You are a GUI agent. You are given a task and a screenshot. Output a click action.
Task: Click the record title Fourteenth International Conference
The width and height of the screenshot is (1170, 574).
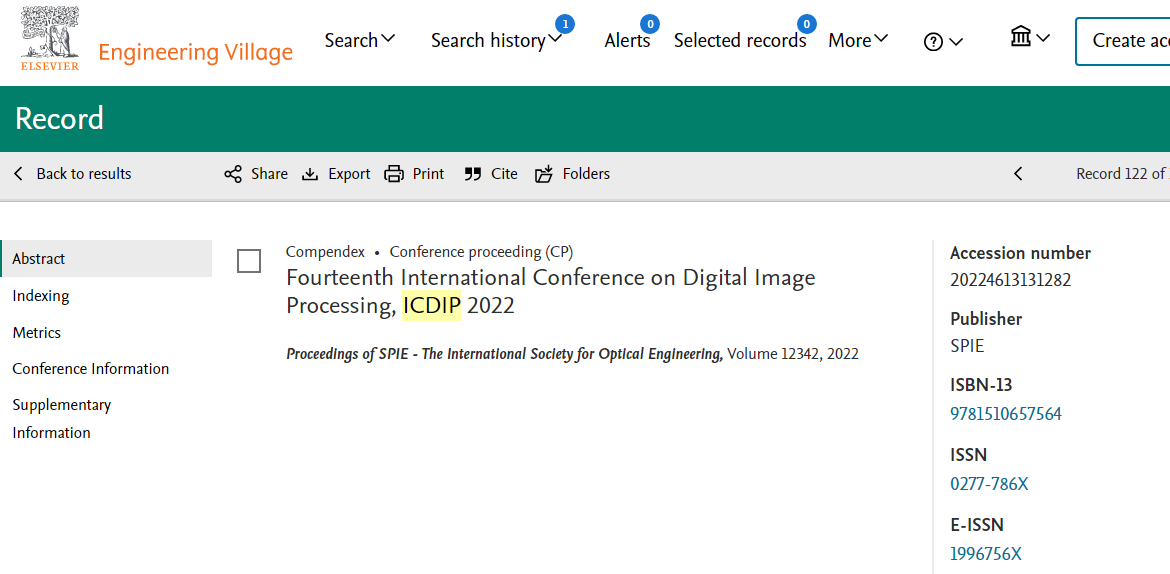(x=551, y=292)
